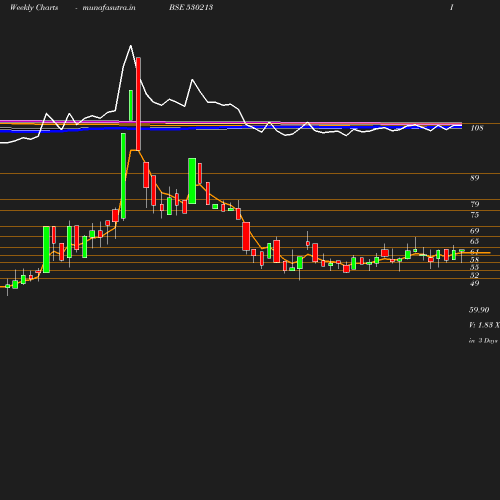
Task: Click the 'Weekly Charts' title text
Action: [34, 8]
